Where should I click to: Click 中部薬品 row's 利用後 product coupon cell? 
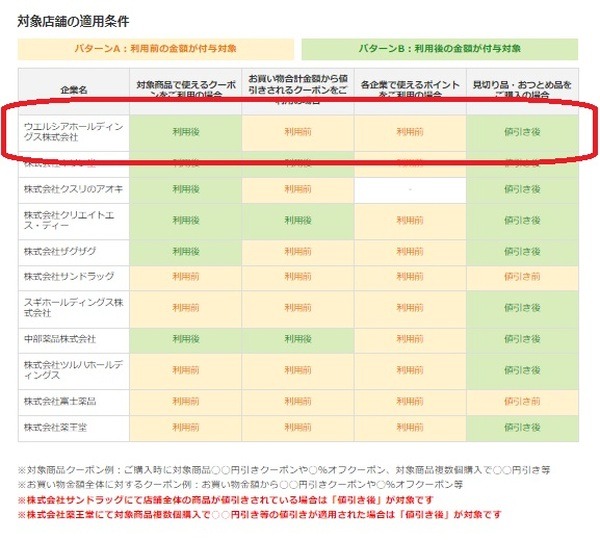pos(186,339)
